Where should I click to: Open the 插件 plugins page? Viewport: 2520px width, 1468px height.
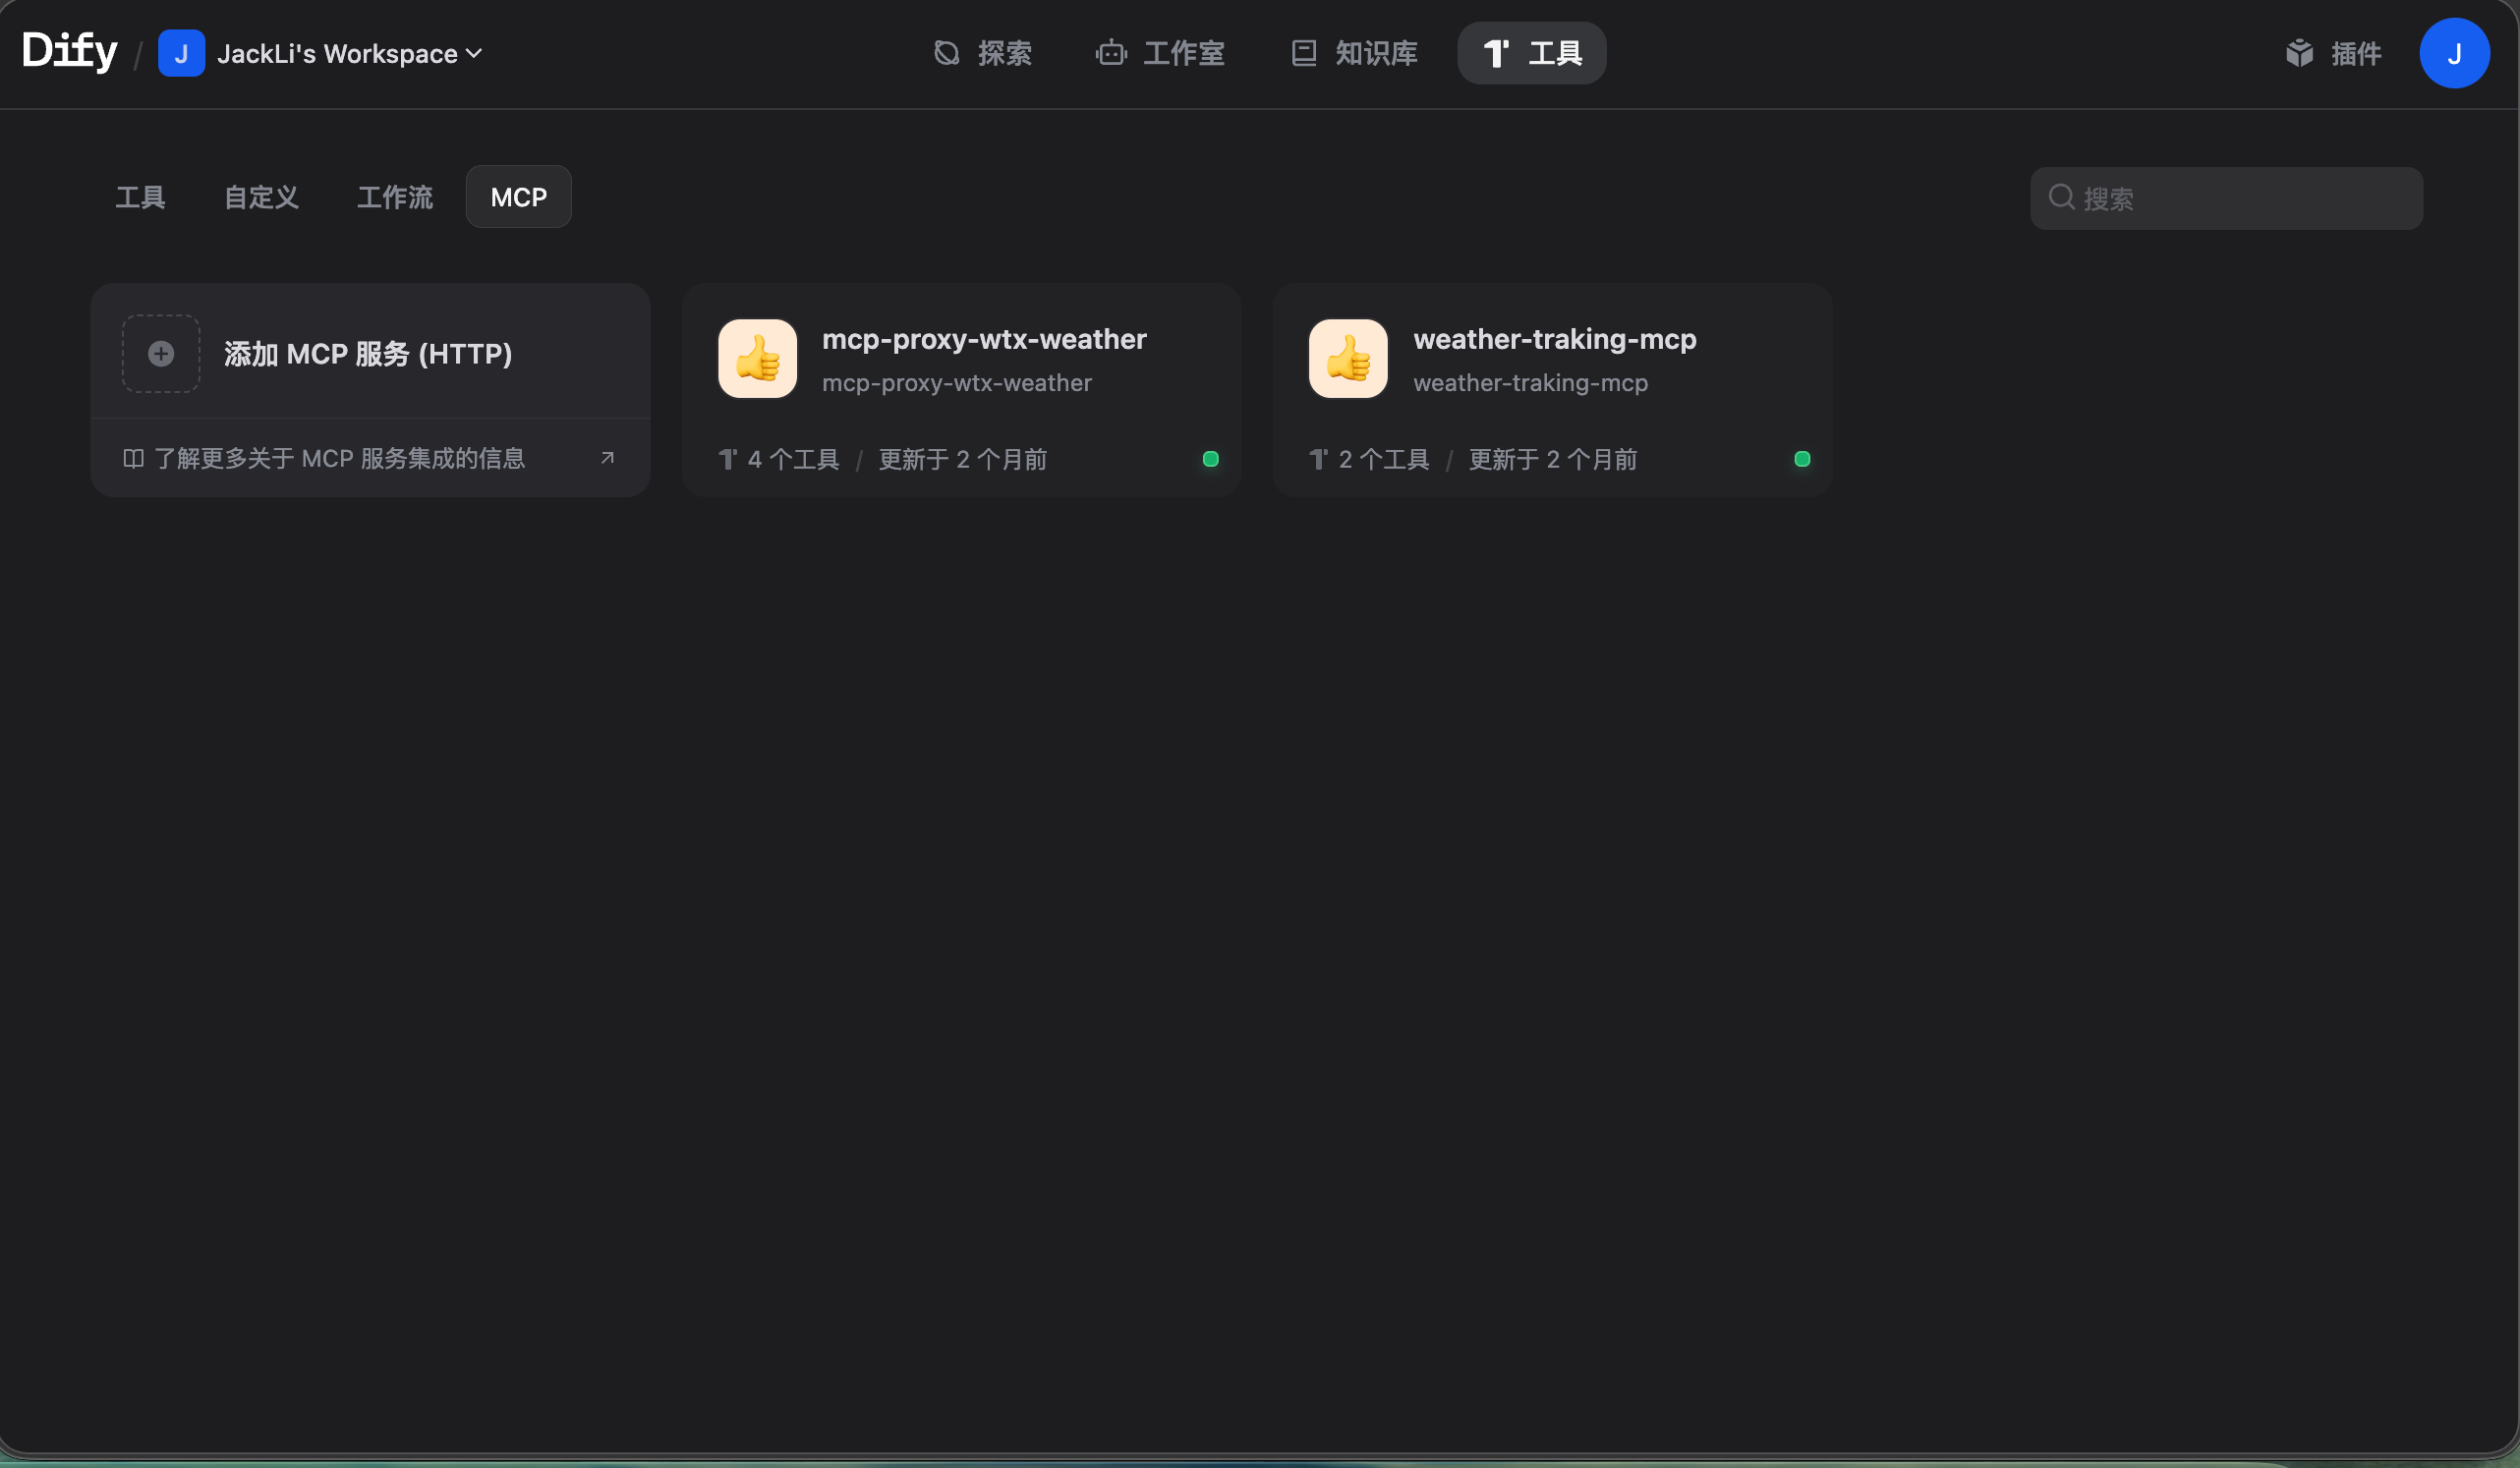[2333, 53]
